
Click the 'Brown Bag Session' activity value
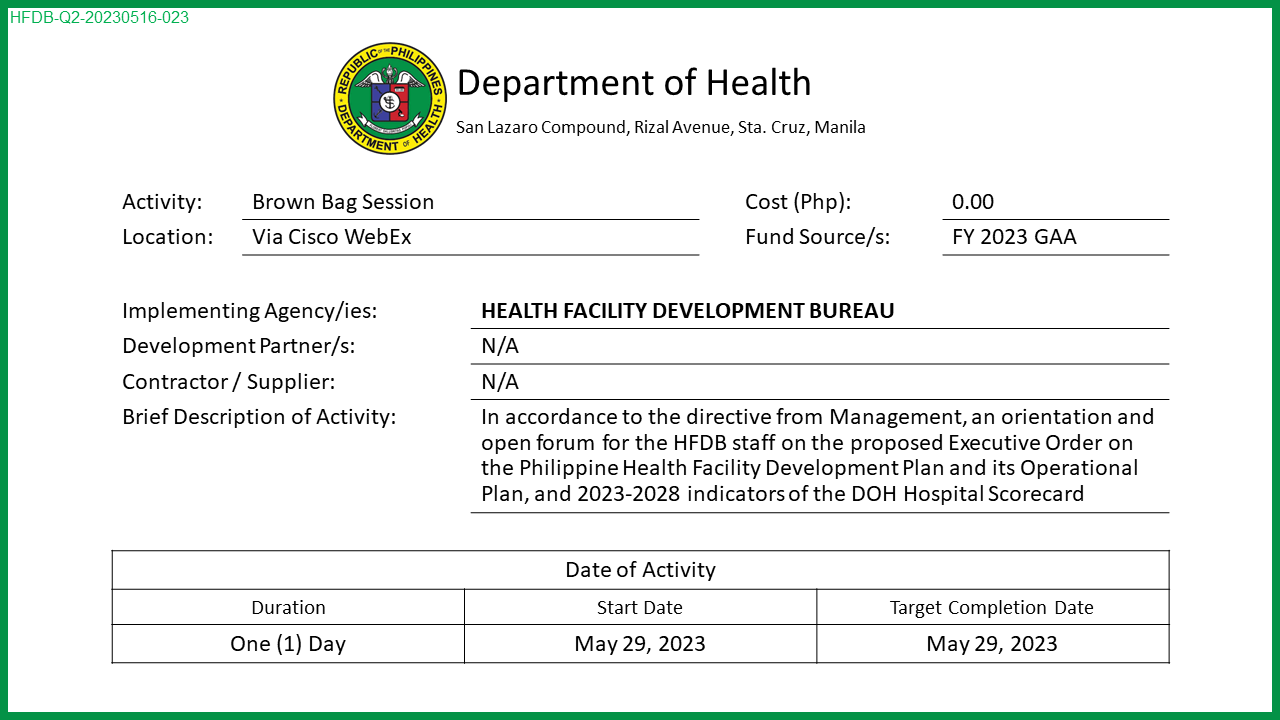coord(343,202)
